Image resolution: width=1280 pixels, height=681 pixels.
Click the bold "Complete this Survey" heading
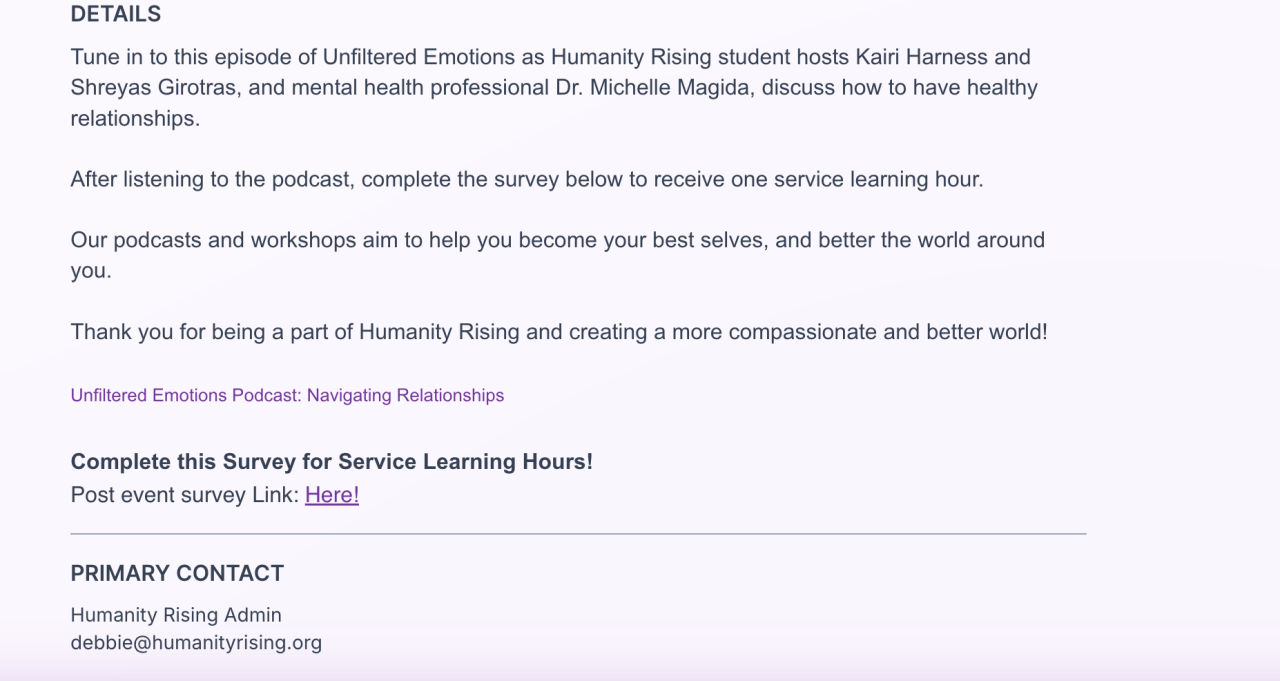click(331, 461)
